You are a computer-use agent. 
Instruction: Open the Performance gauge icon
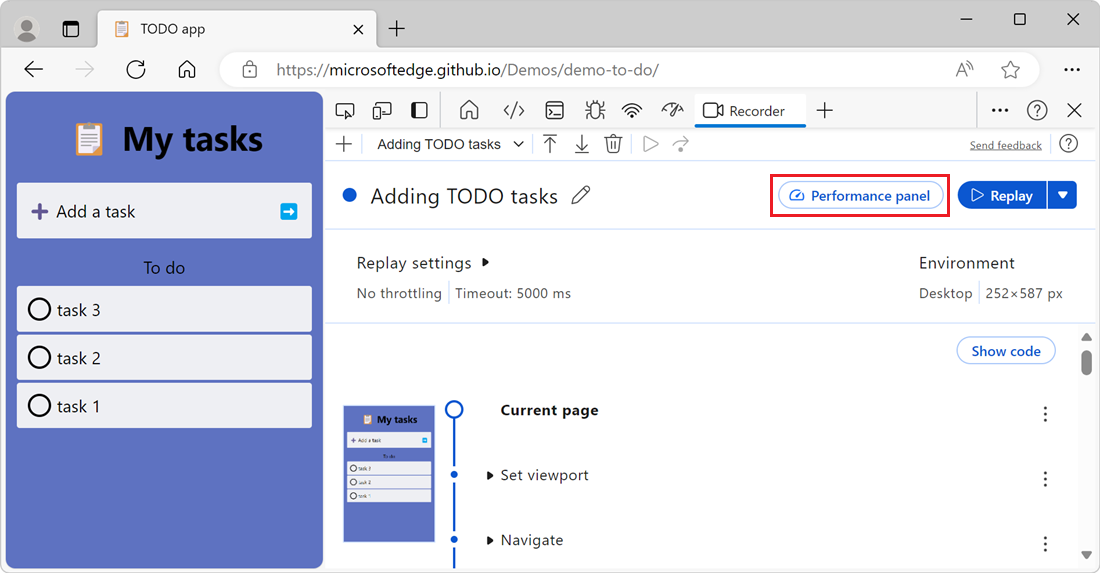[672, 110]
